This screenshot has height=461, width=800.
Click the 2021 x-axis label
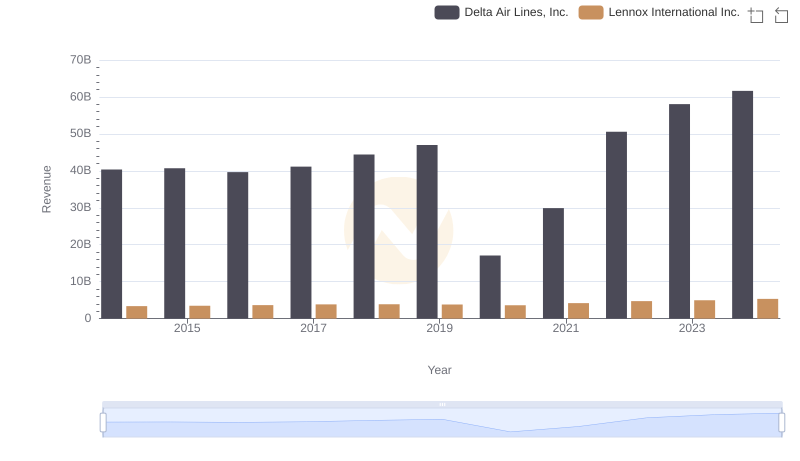tap(565, 328)
